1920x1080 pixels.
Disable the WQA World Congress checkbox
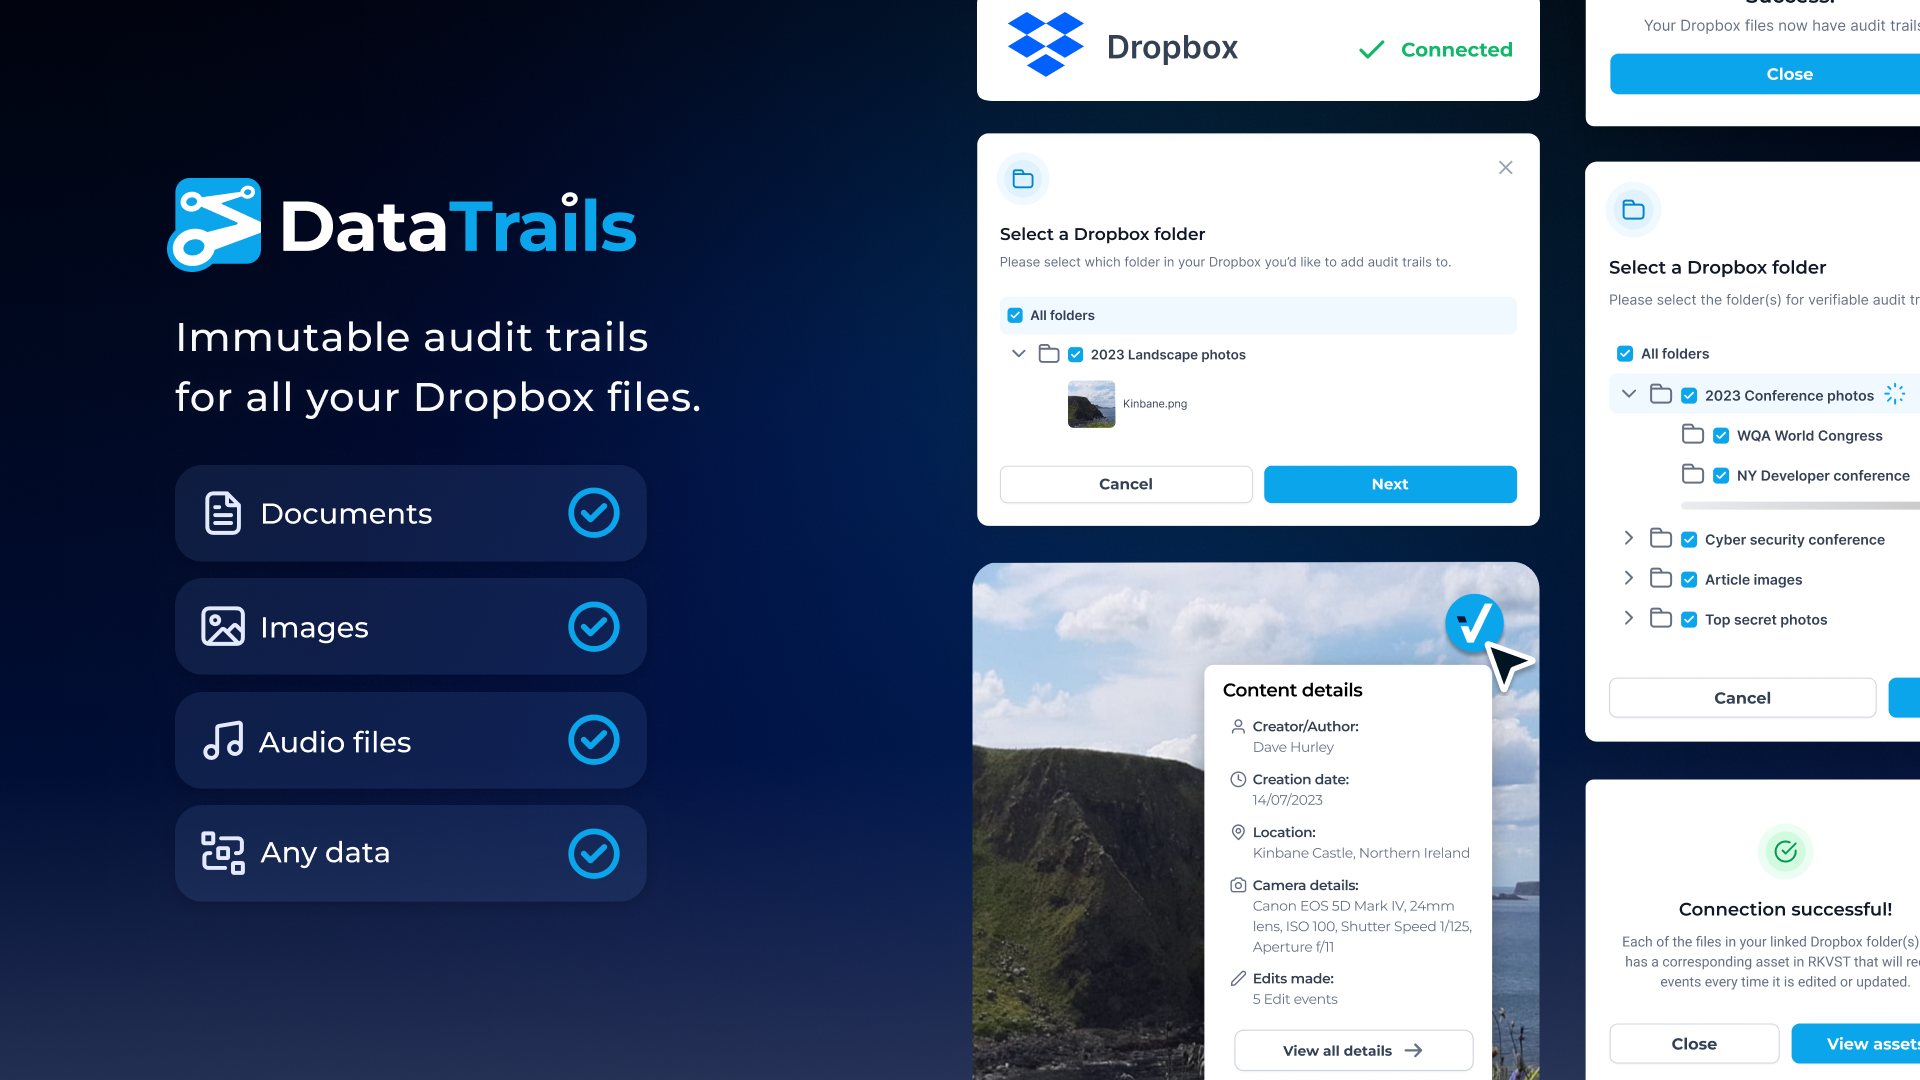pos(1721,435)
